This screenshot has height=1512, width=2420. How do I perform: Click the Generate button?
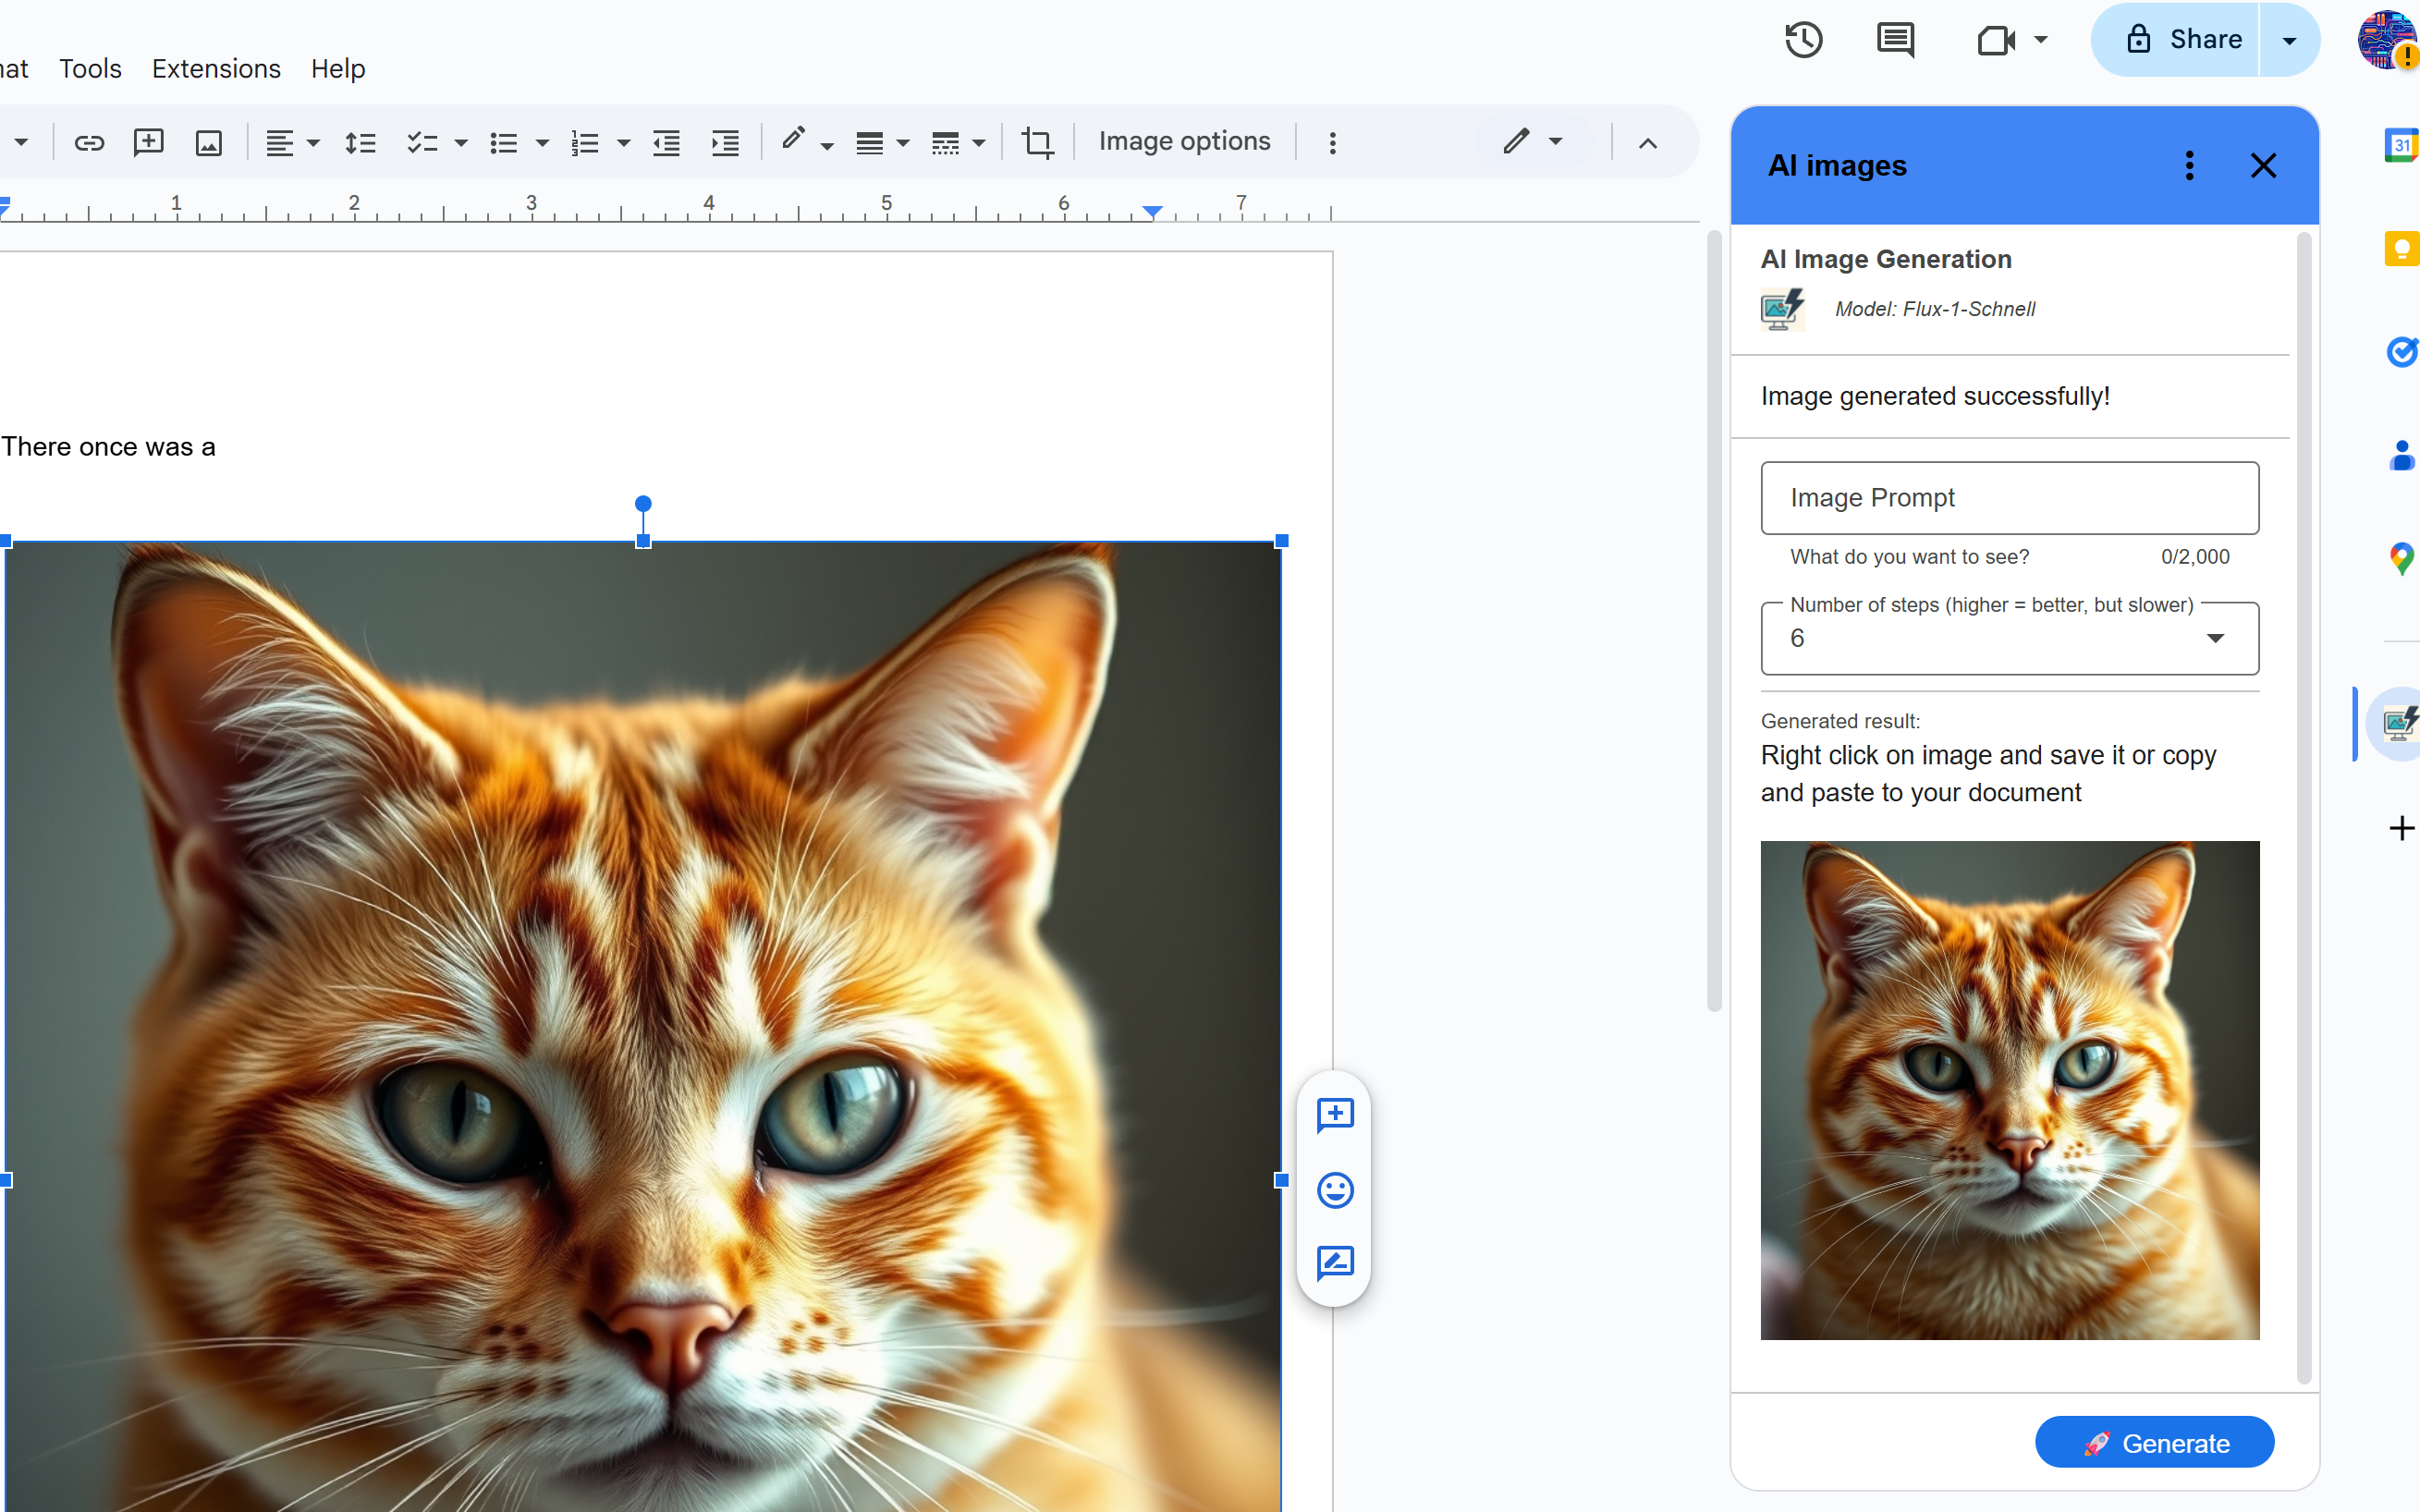[x=2155, y=1442]
